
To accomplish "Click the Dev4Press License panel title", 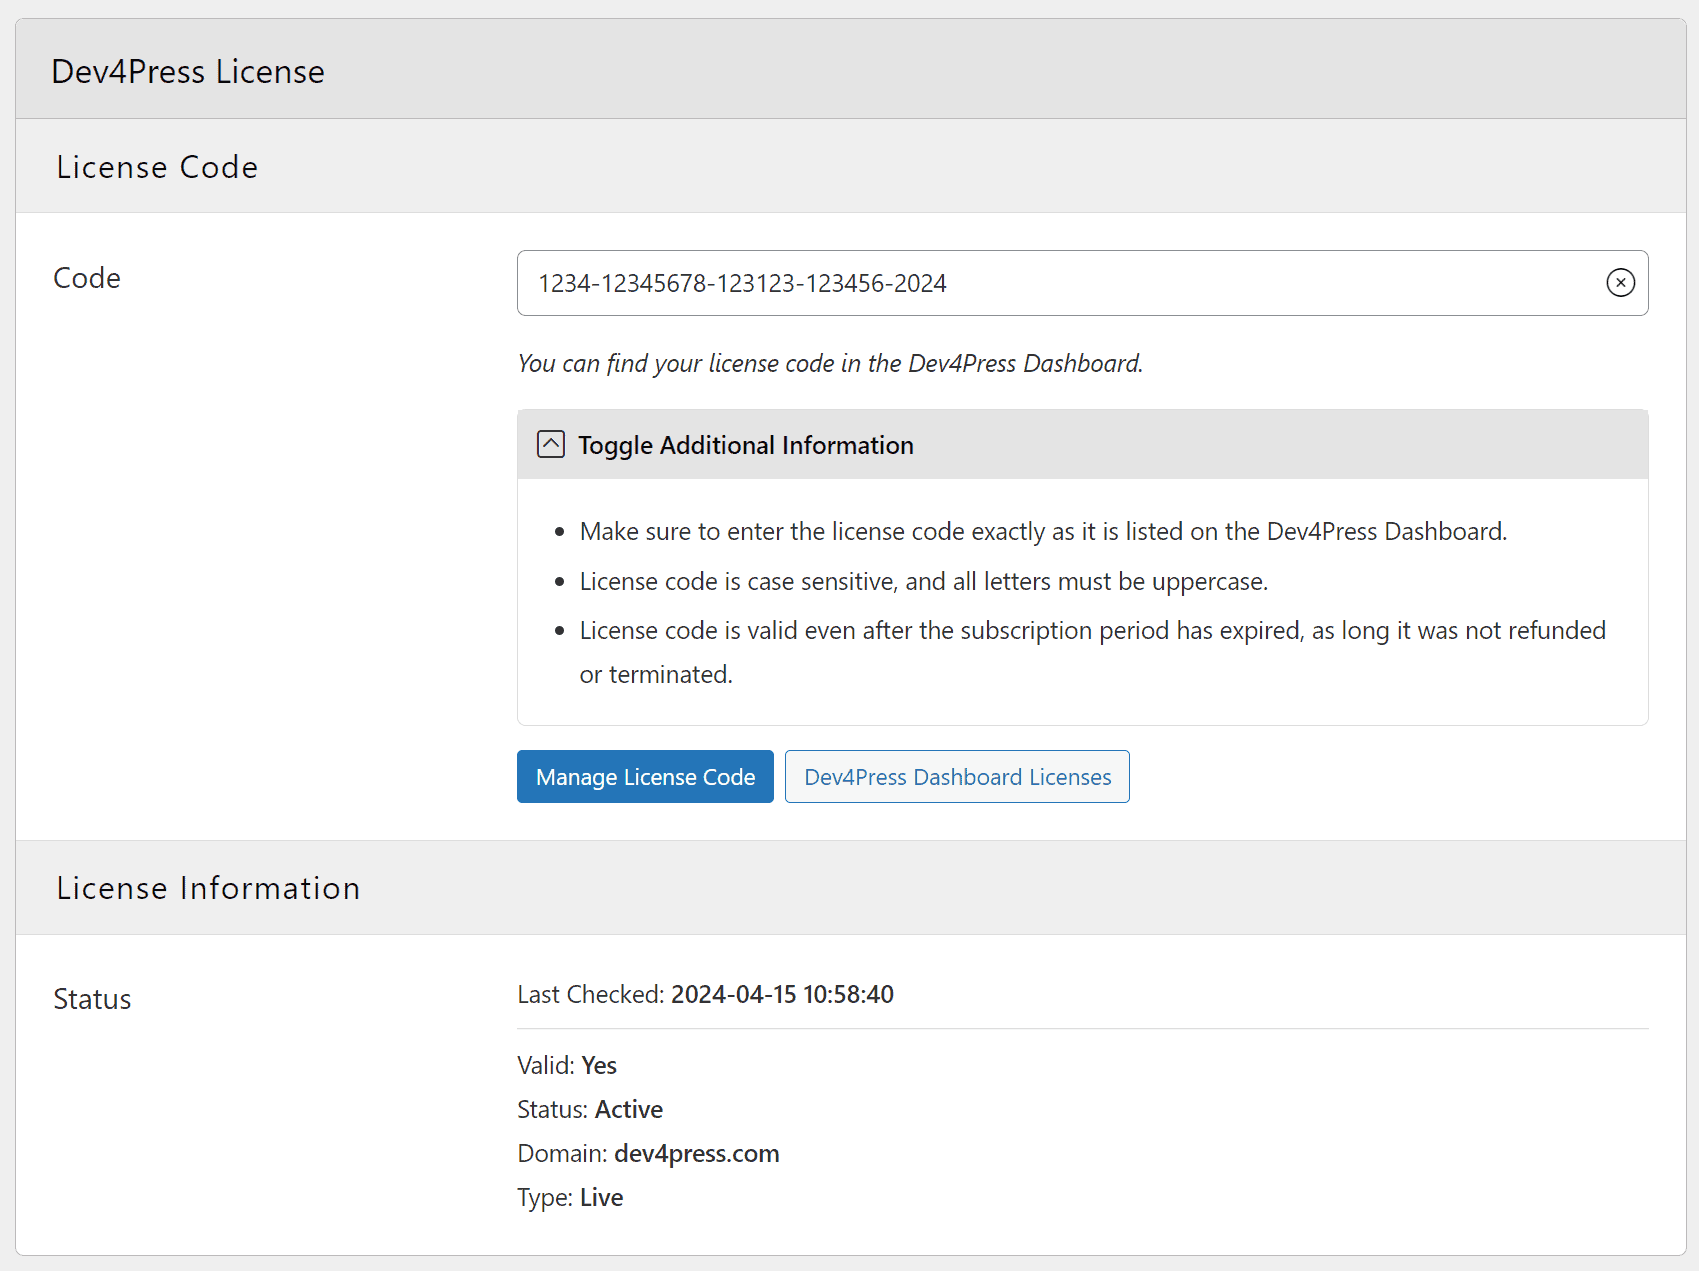I will click(188, 72).
